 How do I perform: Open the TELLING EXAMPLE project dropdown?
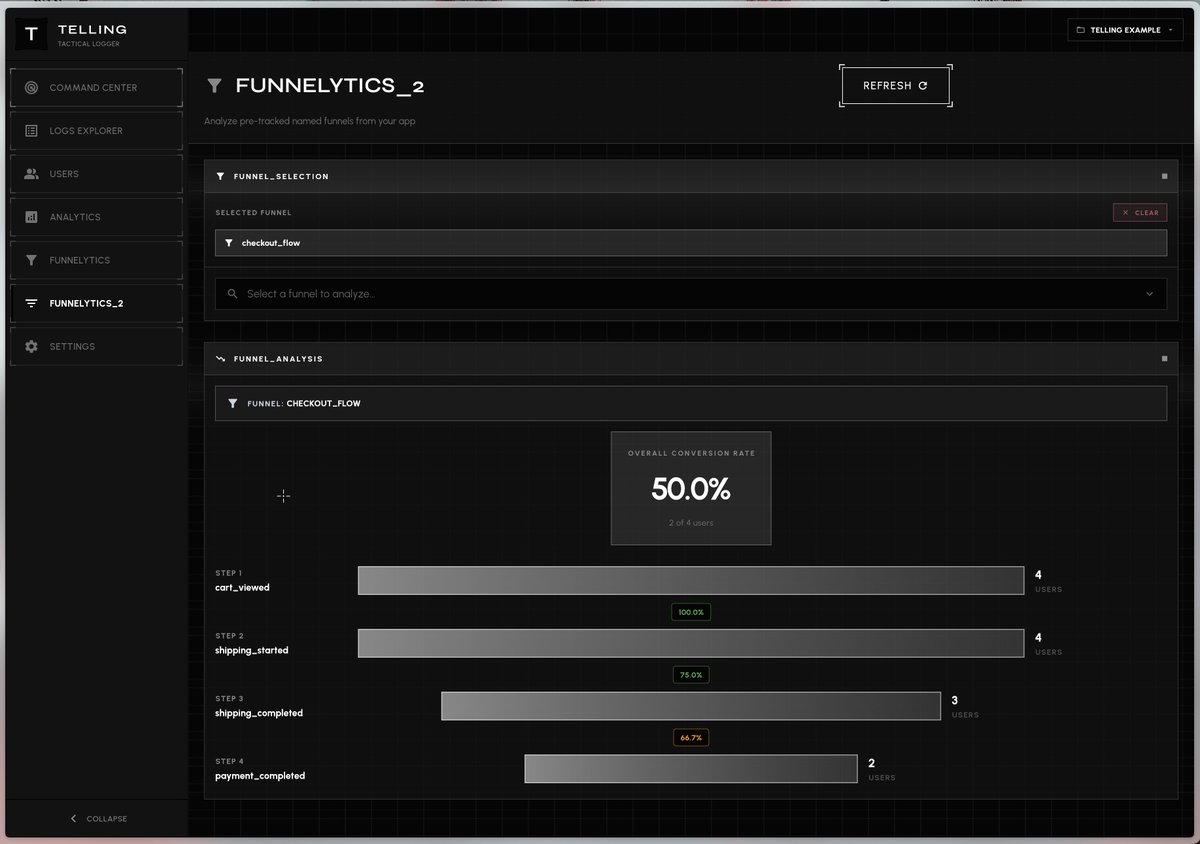pos(1124,30)
